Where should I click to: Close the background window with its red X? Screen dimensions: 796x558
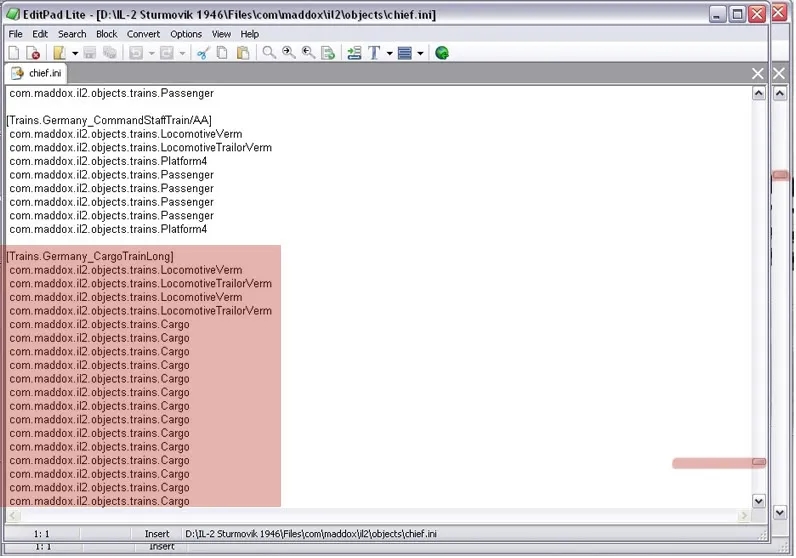pyautogui.click(x=779, y=12)
